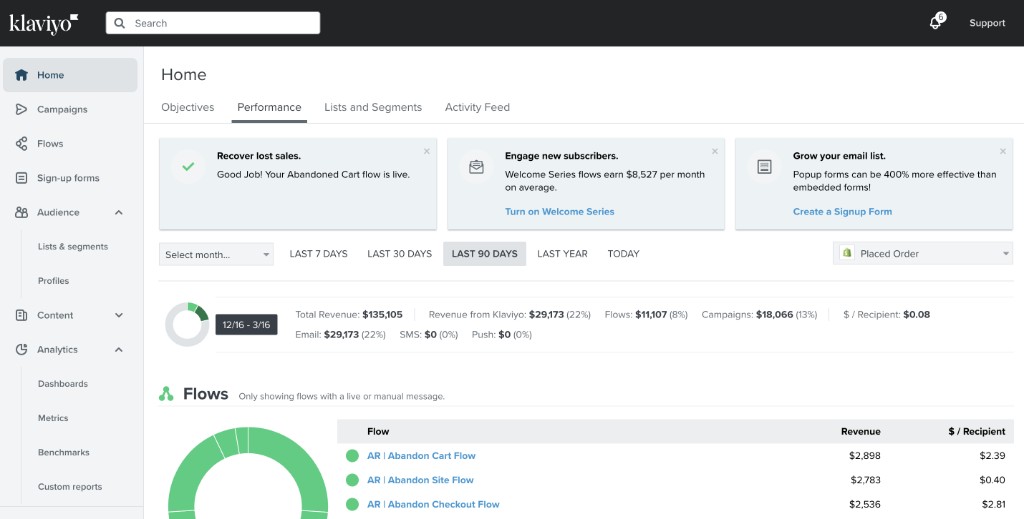Screen dimensions: 1024x519
Task: Click the large green Flows donut chart
Action: click(x=248, y=473)
